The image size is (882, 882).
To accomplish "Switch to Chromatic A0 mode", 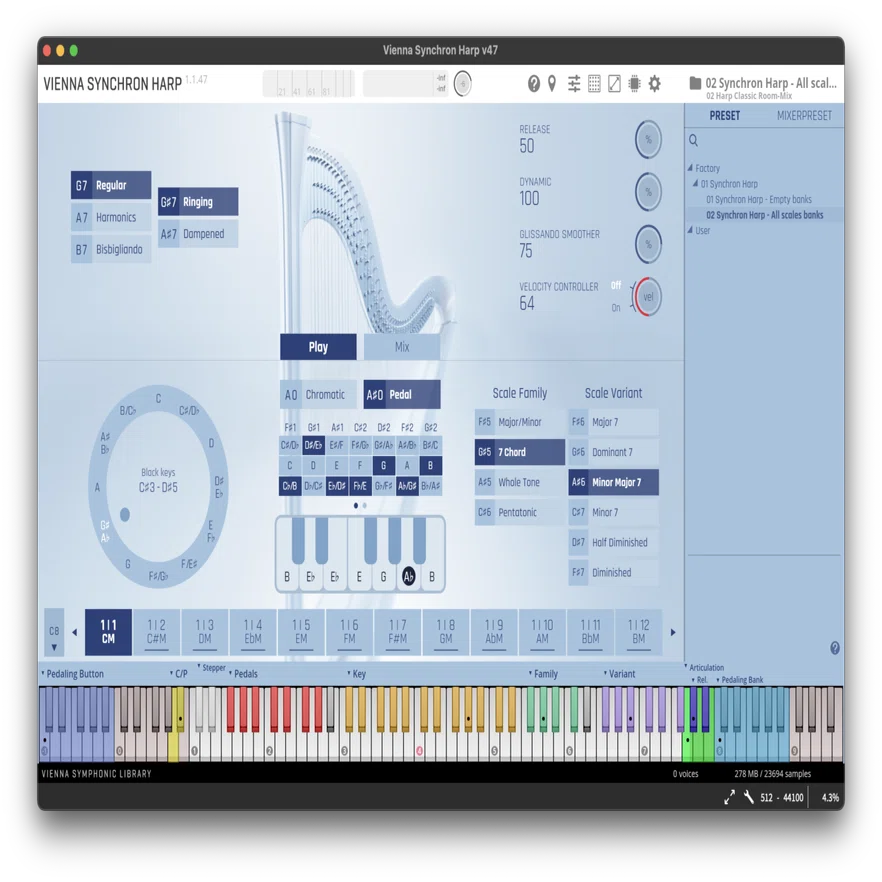I will 318,395.
